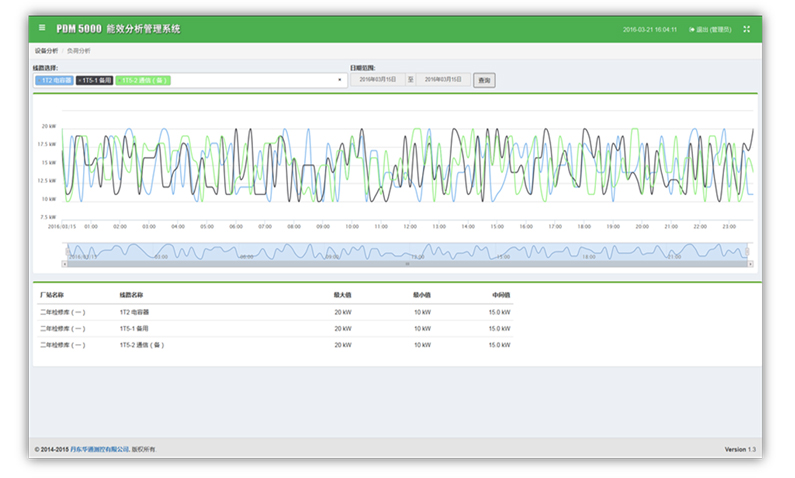Remove the 1T5-2 通信 (备) tag
This screenshot has height=478, width=795.
pos(121,79)
